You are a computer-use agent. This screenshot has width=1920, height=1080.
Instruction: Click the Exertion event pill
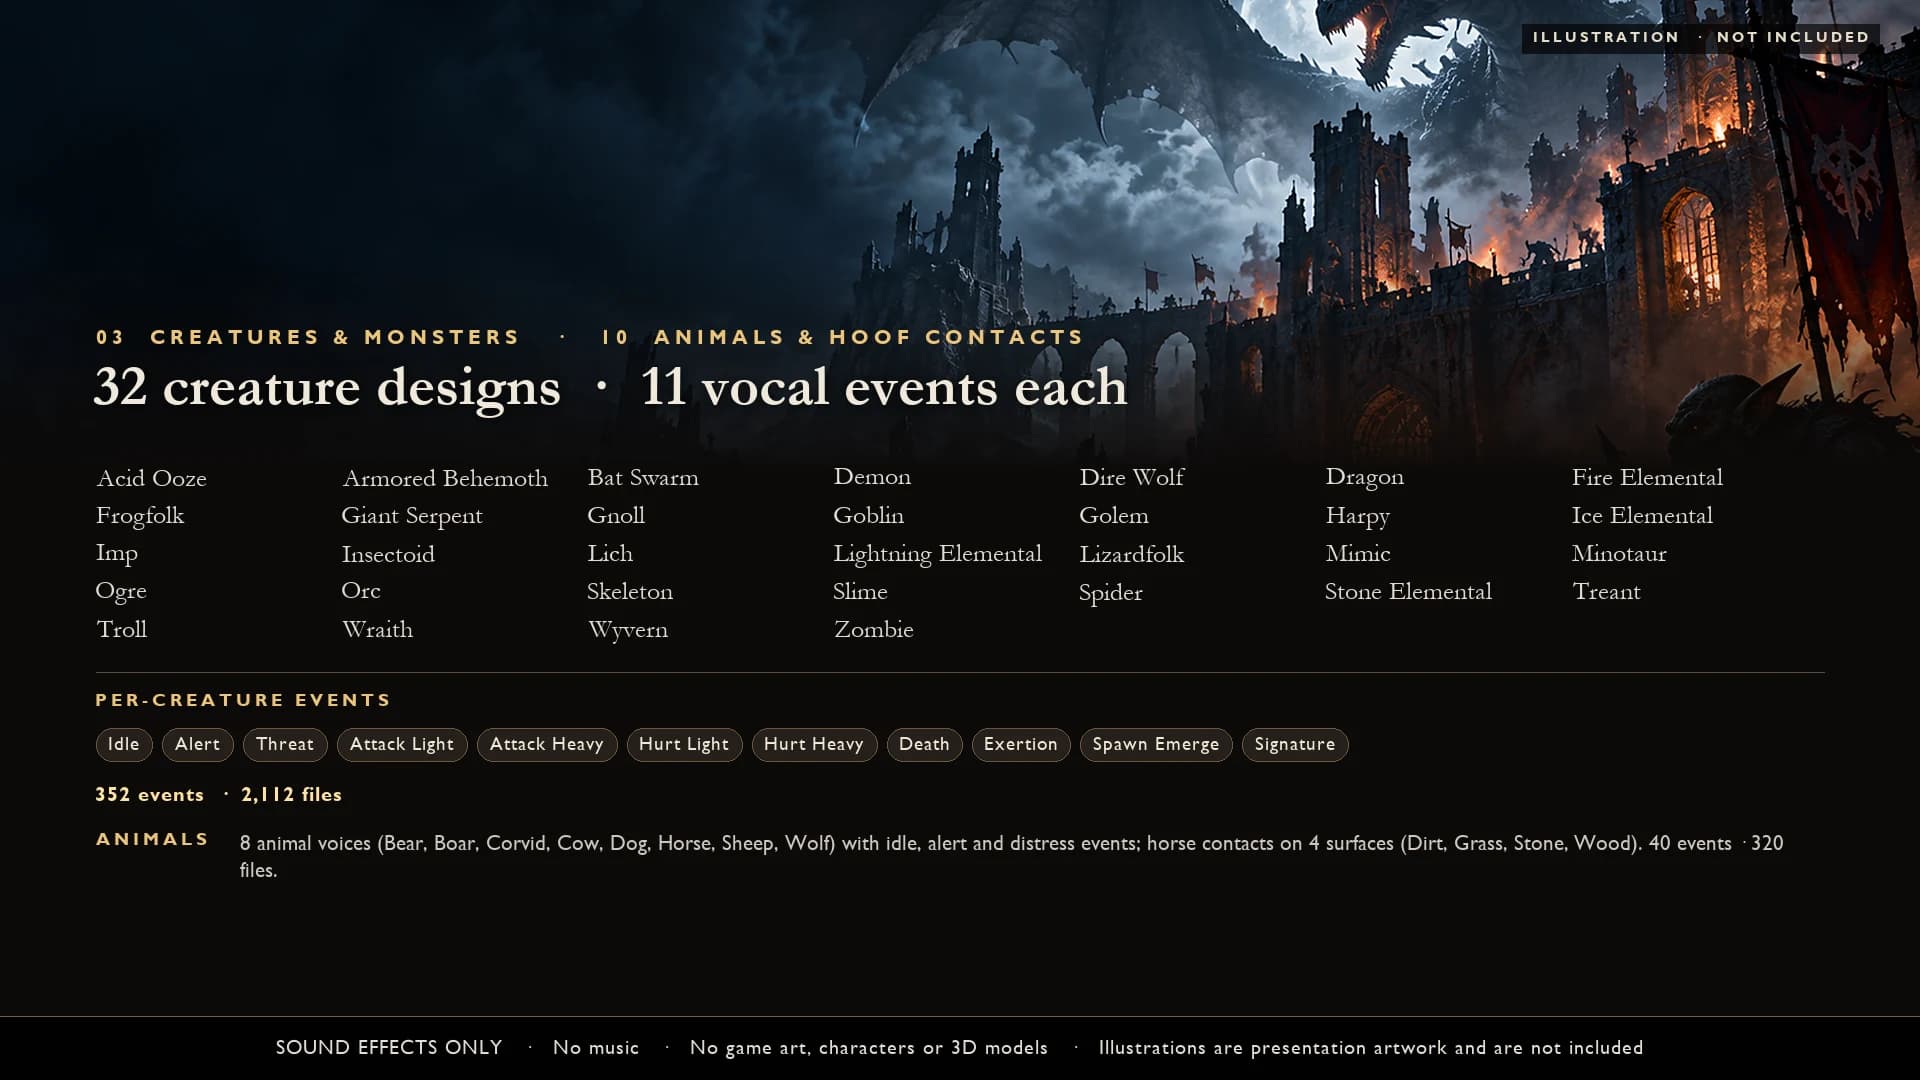click(x=1021, y=744)
